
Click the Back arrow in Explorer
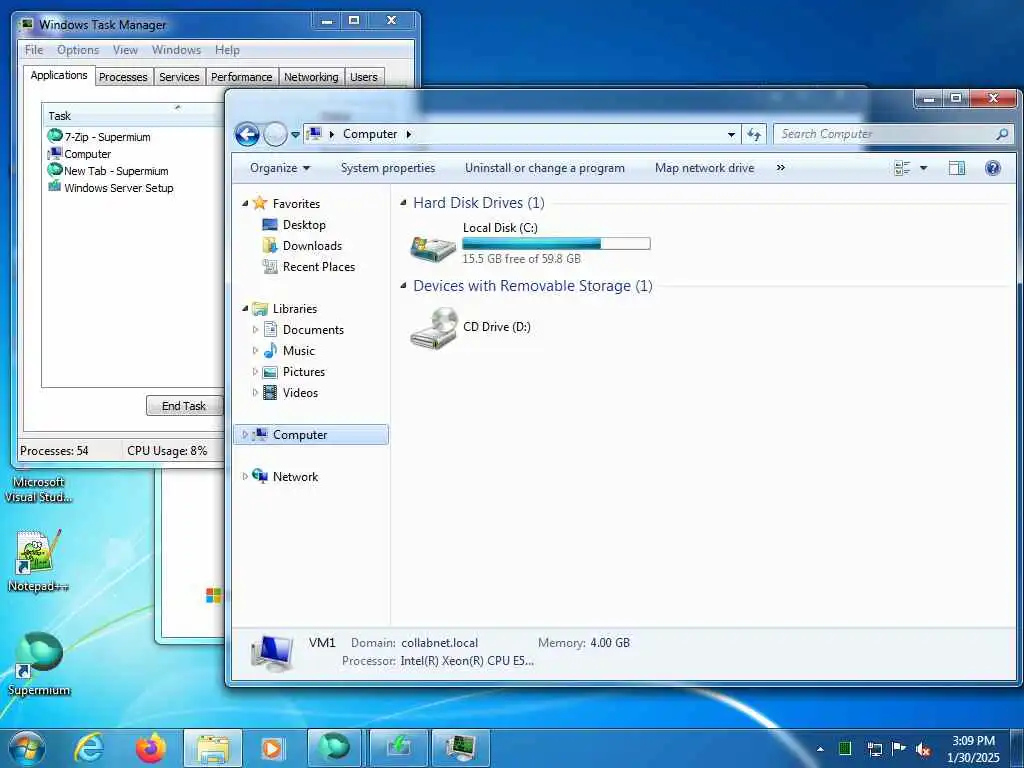(x=247, y=135)
